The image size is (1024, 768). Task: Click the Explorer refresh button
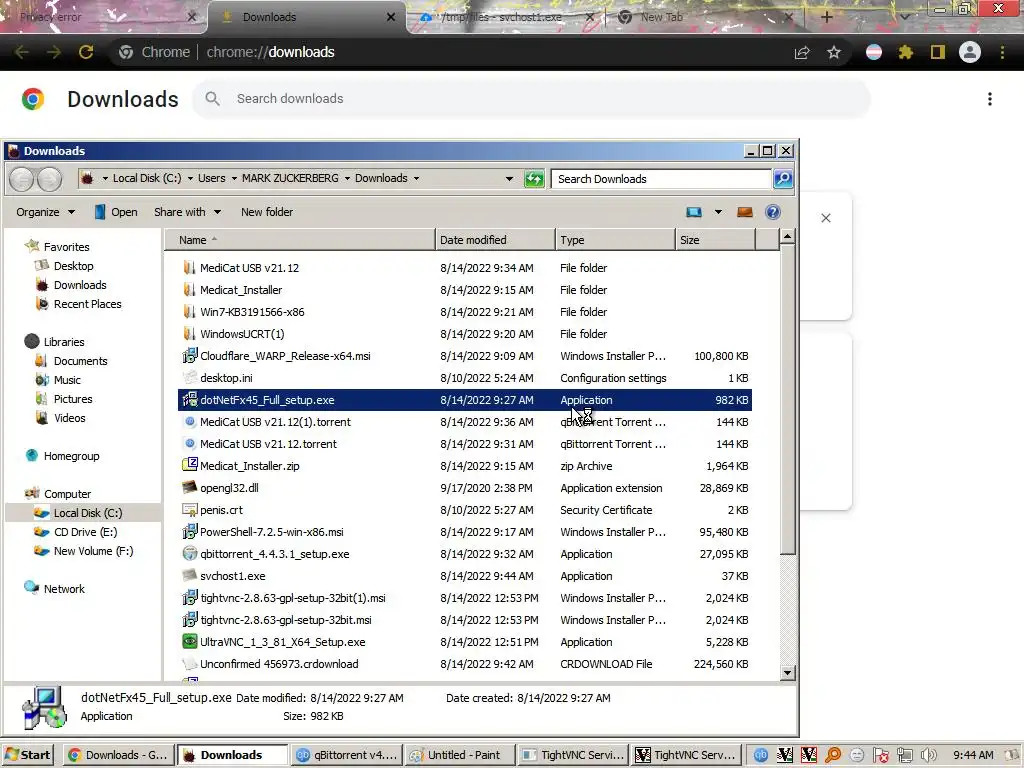click(x=534, y=178)
